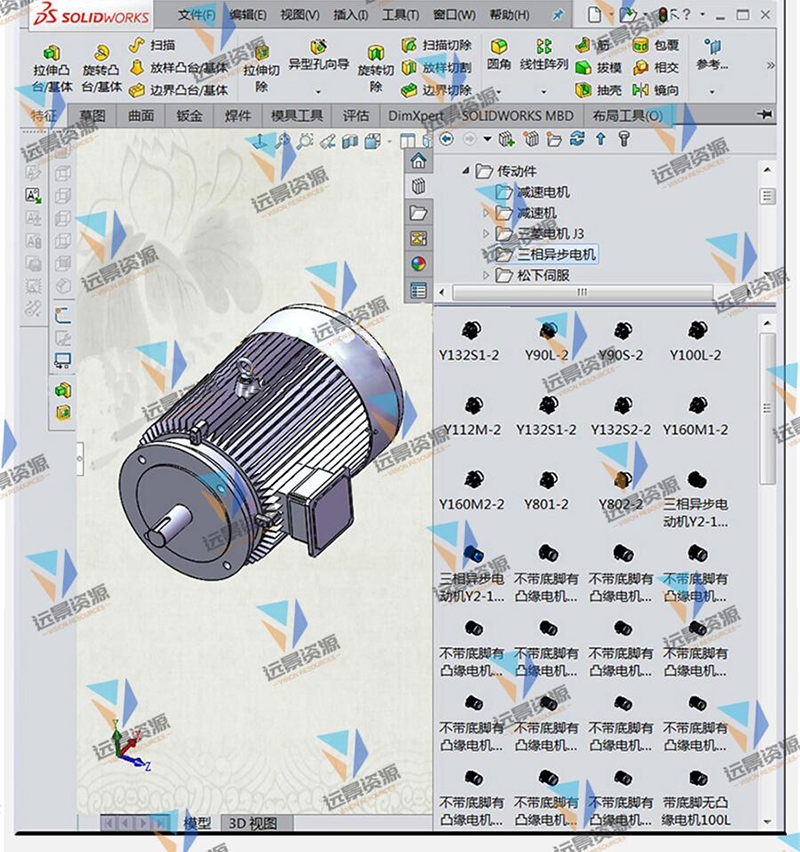The height and width of the screenshot is (852, 800).
Task: Show more ribbon commands with the overflow chevron
Action: [x=770, y=66]
